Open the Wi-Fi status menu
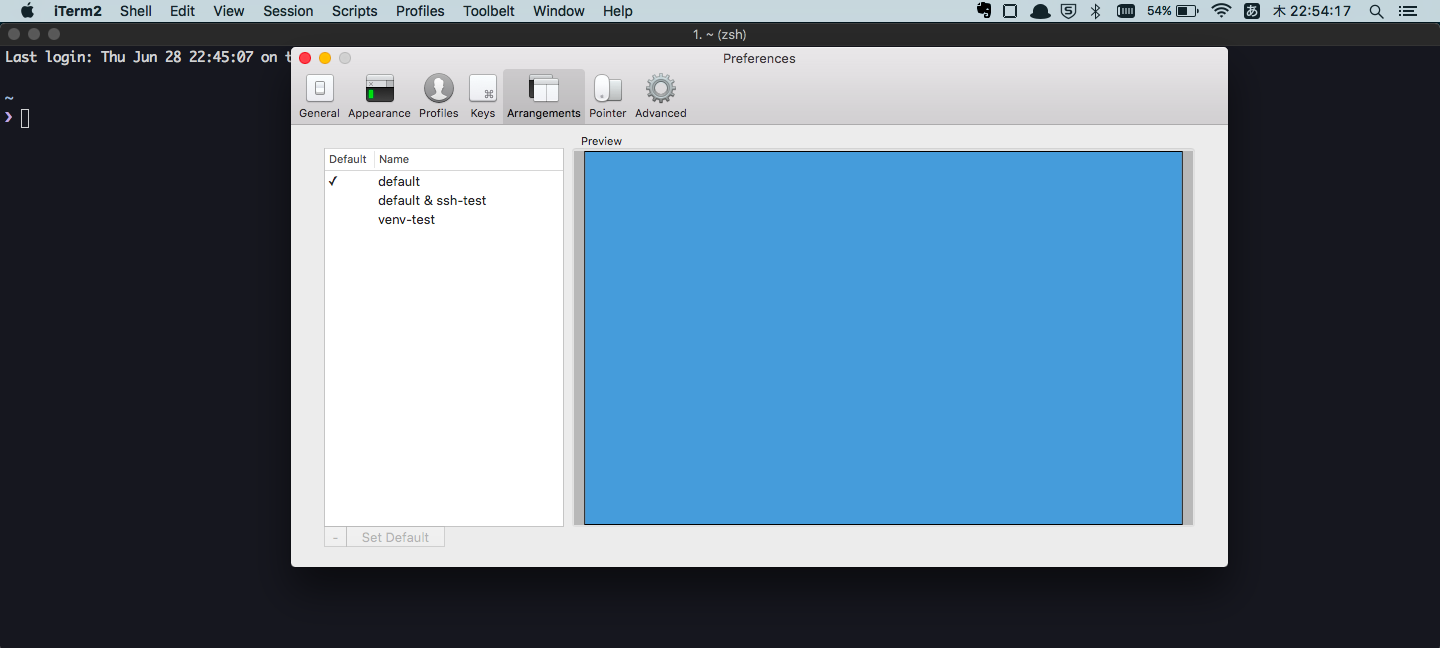Screen dimensions: 1440x648 [x=1221, y=11]
